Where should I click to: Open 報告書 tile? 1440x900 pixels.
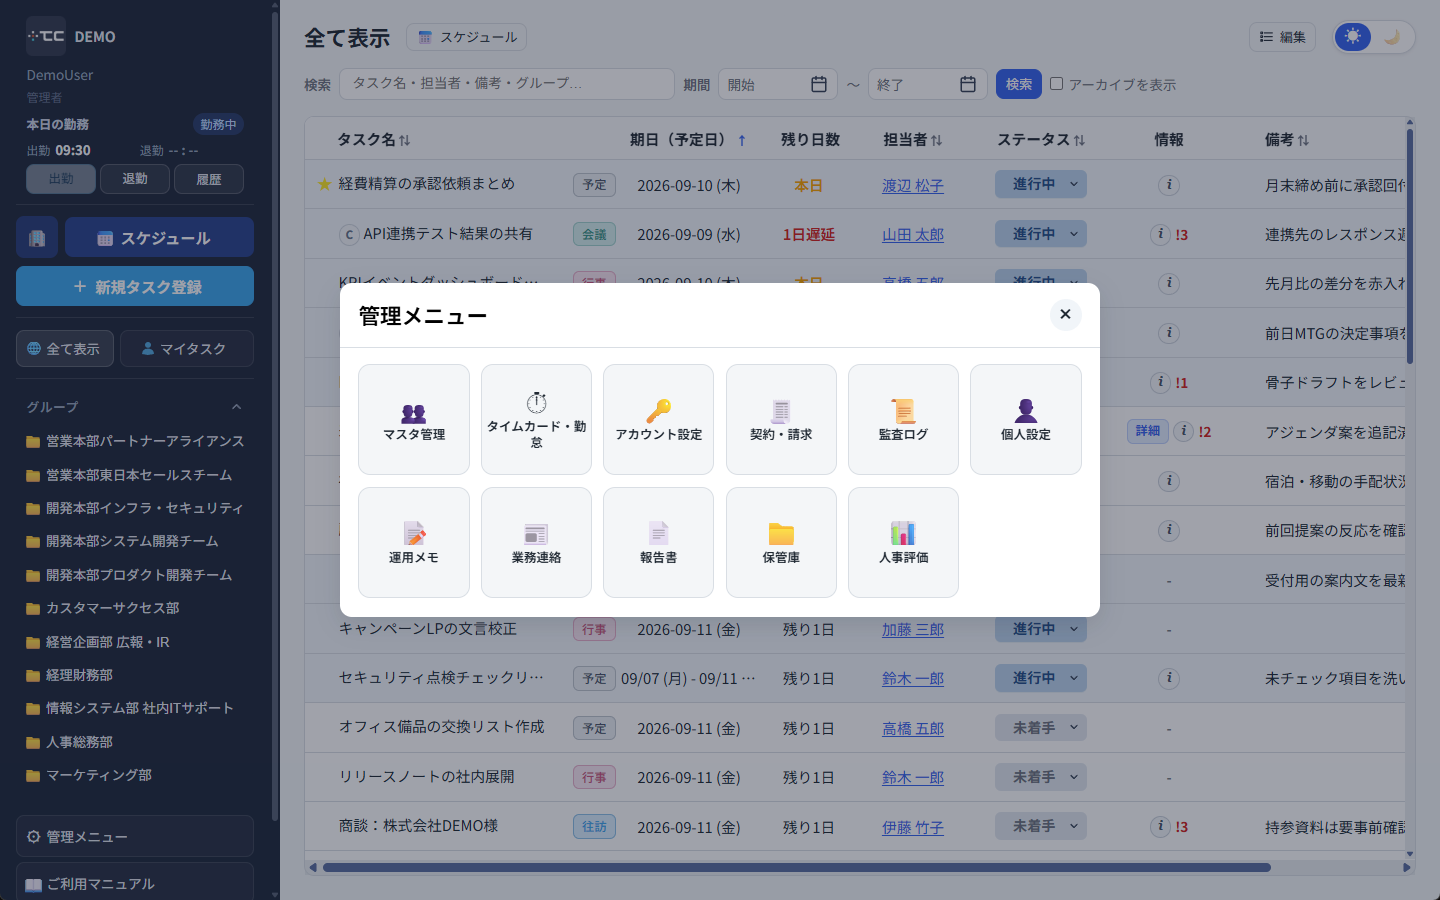[658, 543]
